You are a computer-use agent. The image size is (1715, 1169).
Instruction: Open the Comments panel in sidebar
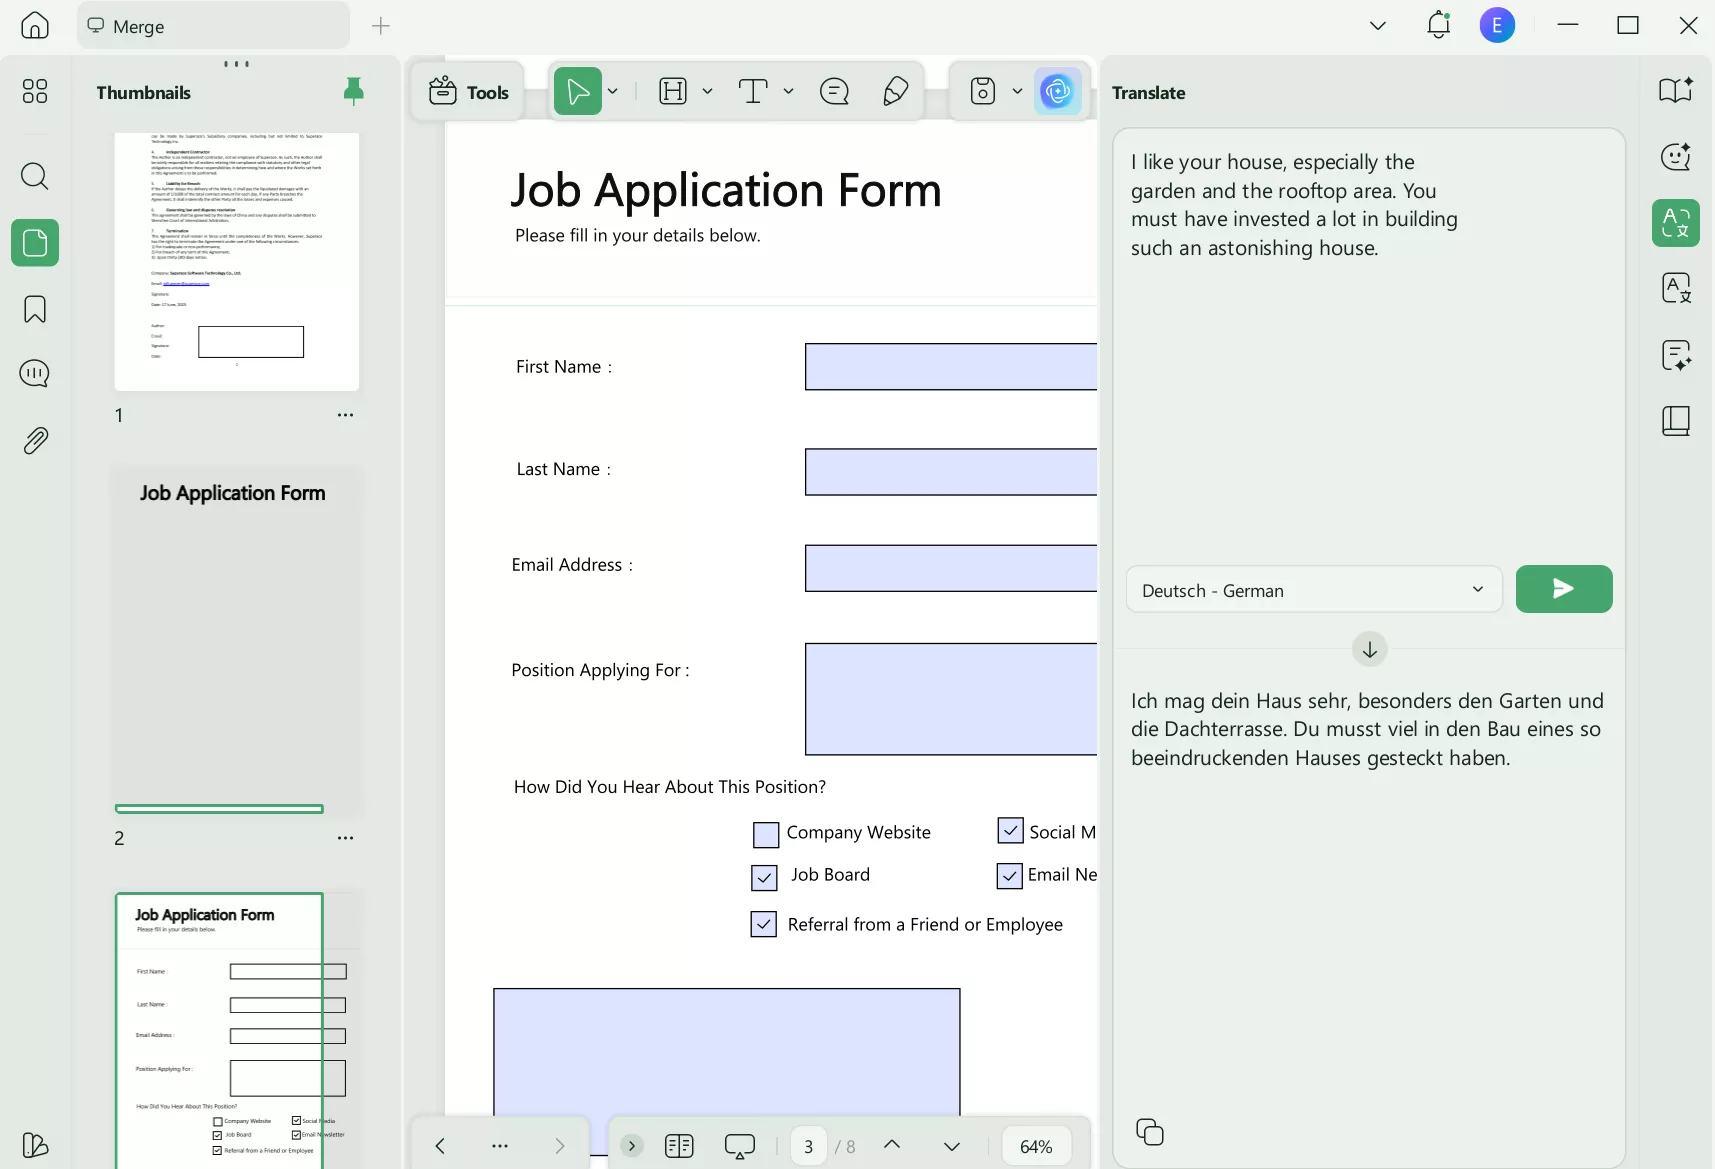click(35, 374)
